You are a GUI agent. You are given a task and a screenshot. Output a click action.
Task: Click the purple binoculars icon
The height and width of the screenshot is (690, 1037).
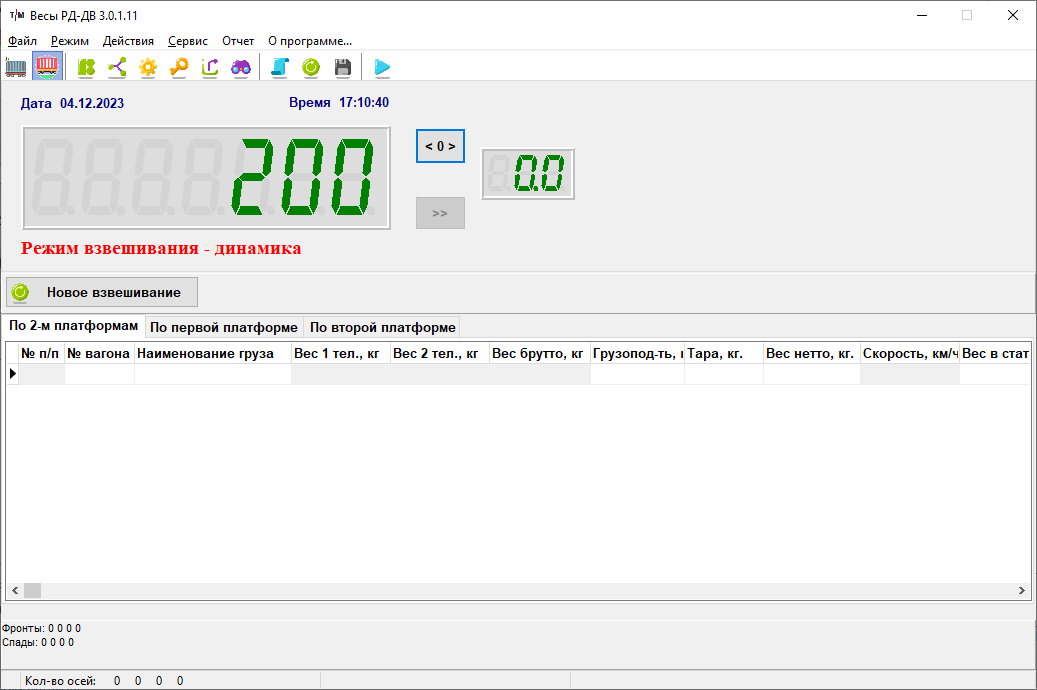pos(241,67)
